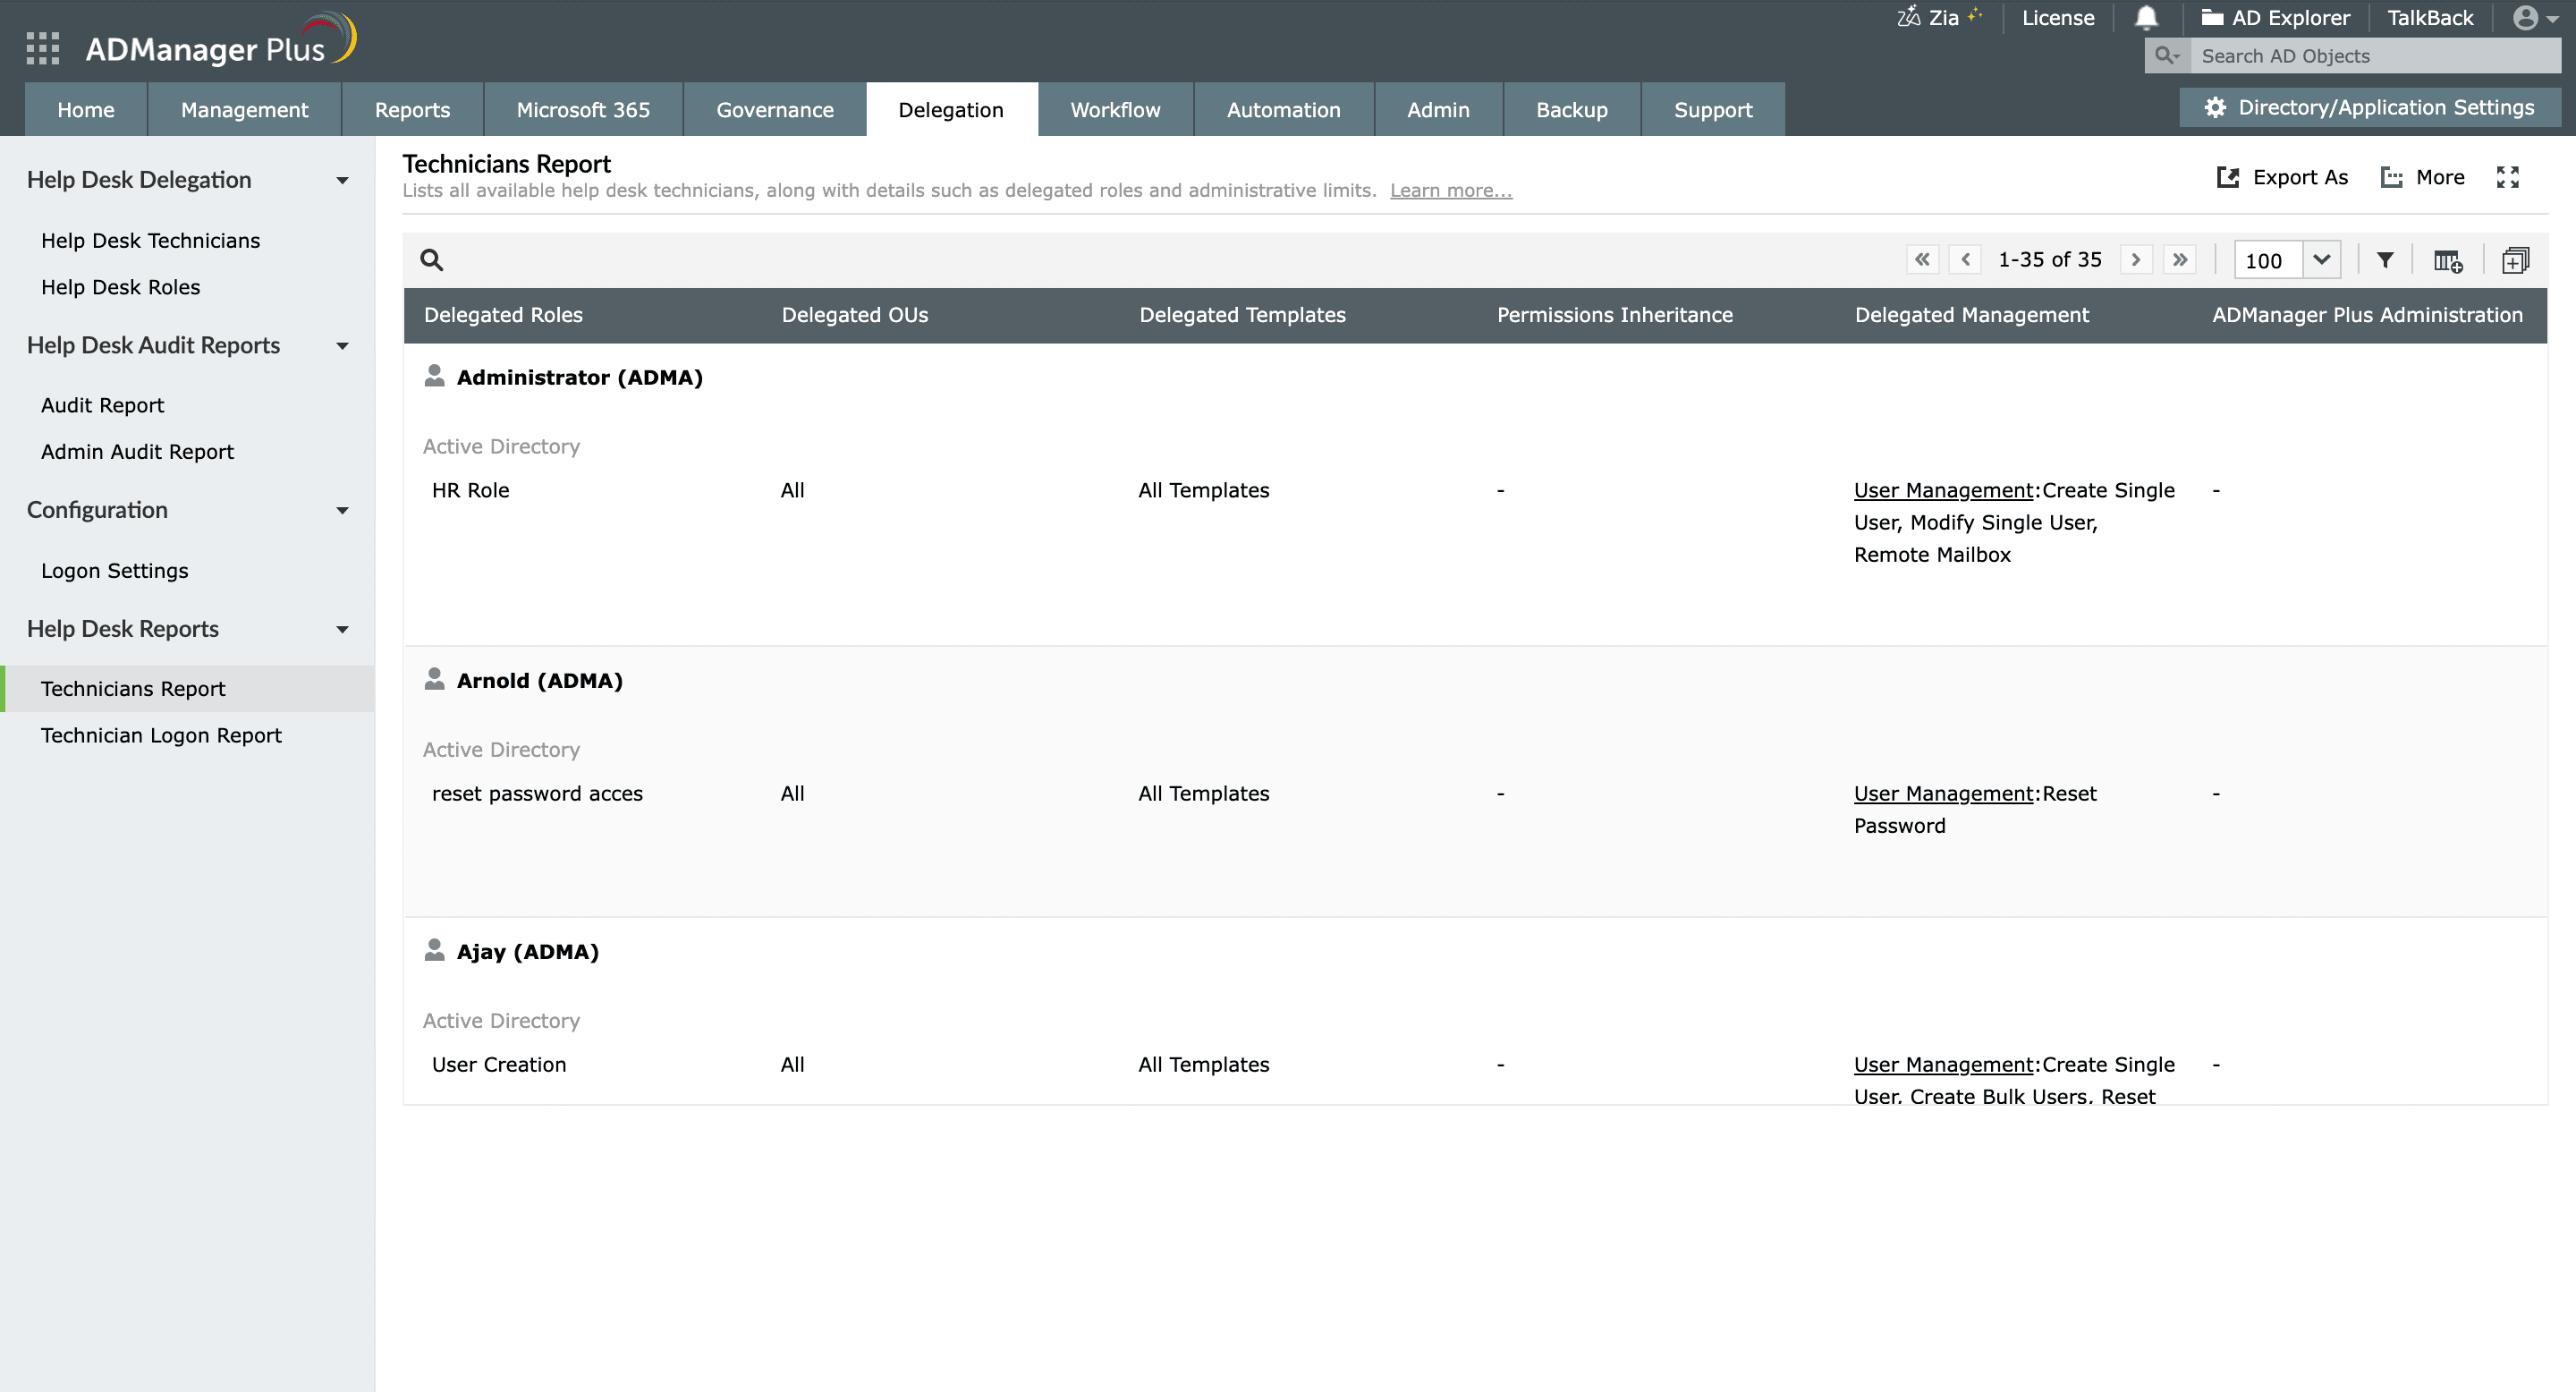Open Directory/Application Settings
Screen dimensions: 2576x1392
pyautogui.click(x=2369, y=107)
